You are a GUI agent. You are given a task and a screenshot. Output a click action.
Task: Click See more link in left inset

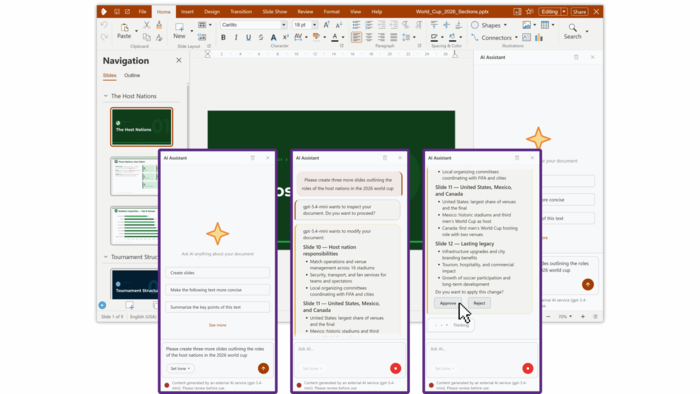point(217,325)
